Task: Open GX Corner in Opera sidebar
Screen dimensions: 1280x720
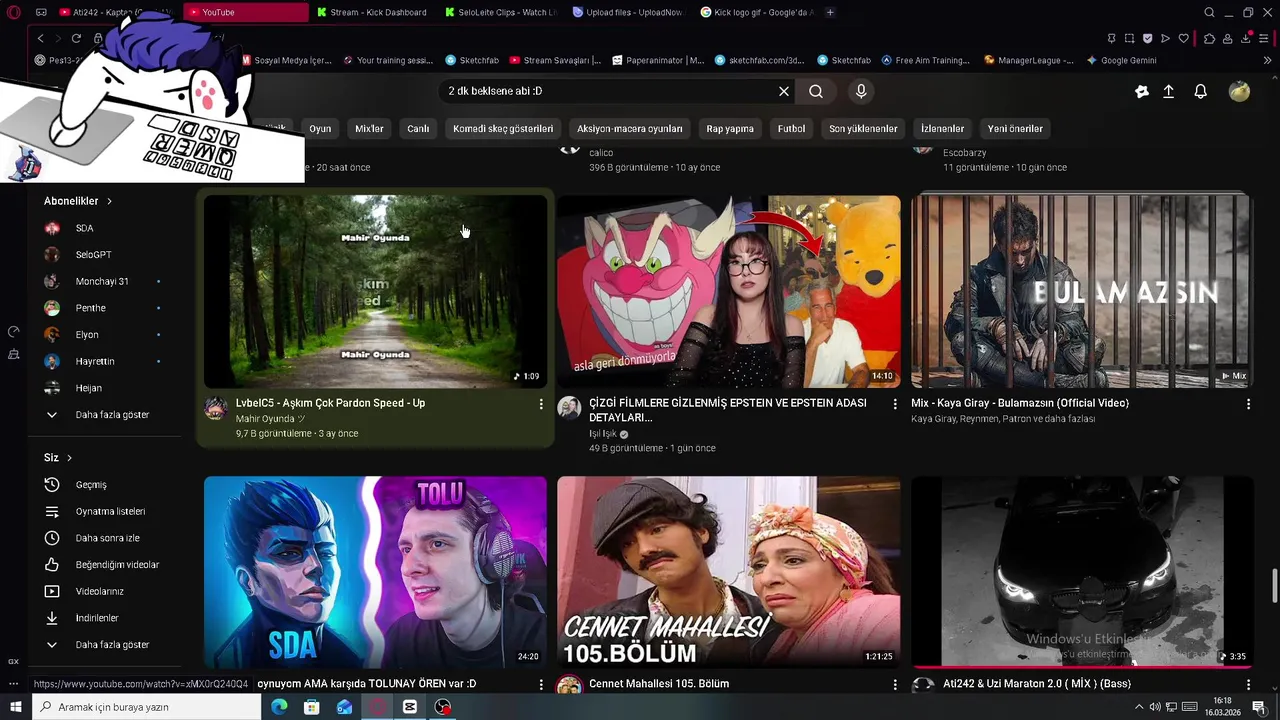Action: click(x=14, y=661)
